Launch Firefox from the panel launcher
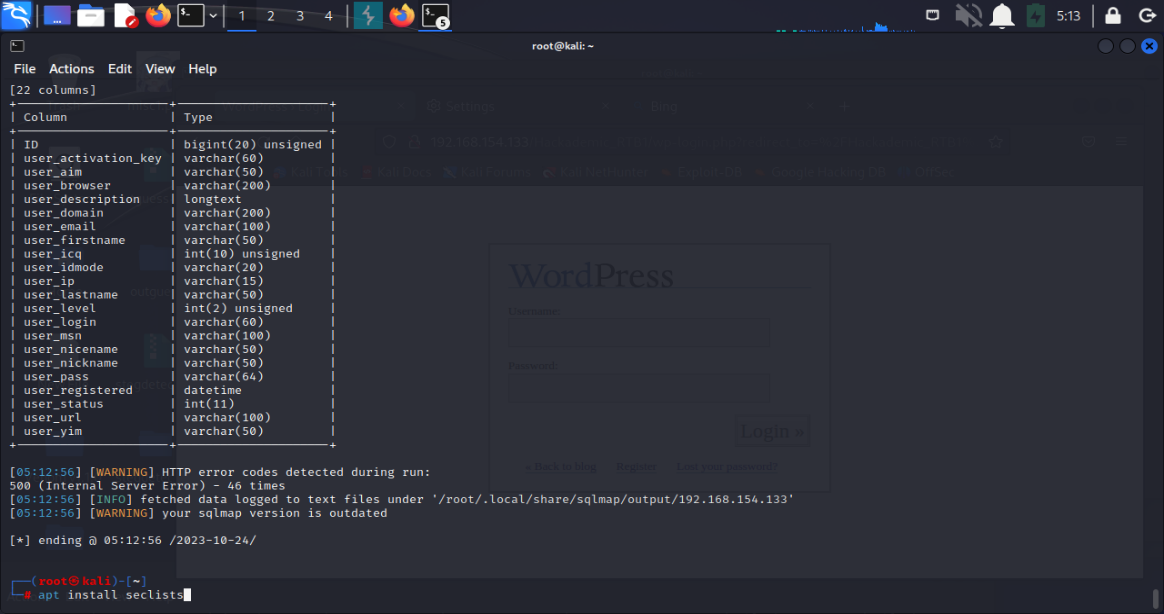Image resolution: width=1164 pixels, height=614 pixels. (x=158, y=16)
